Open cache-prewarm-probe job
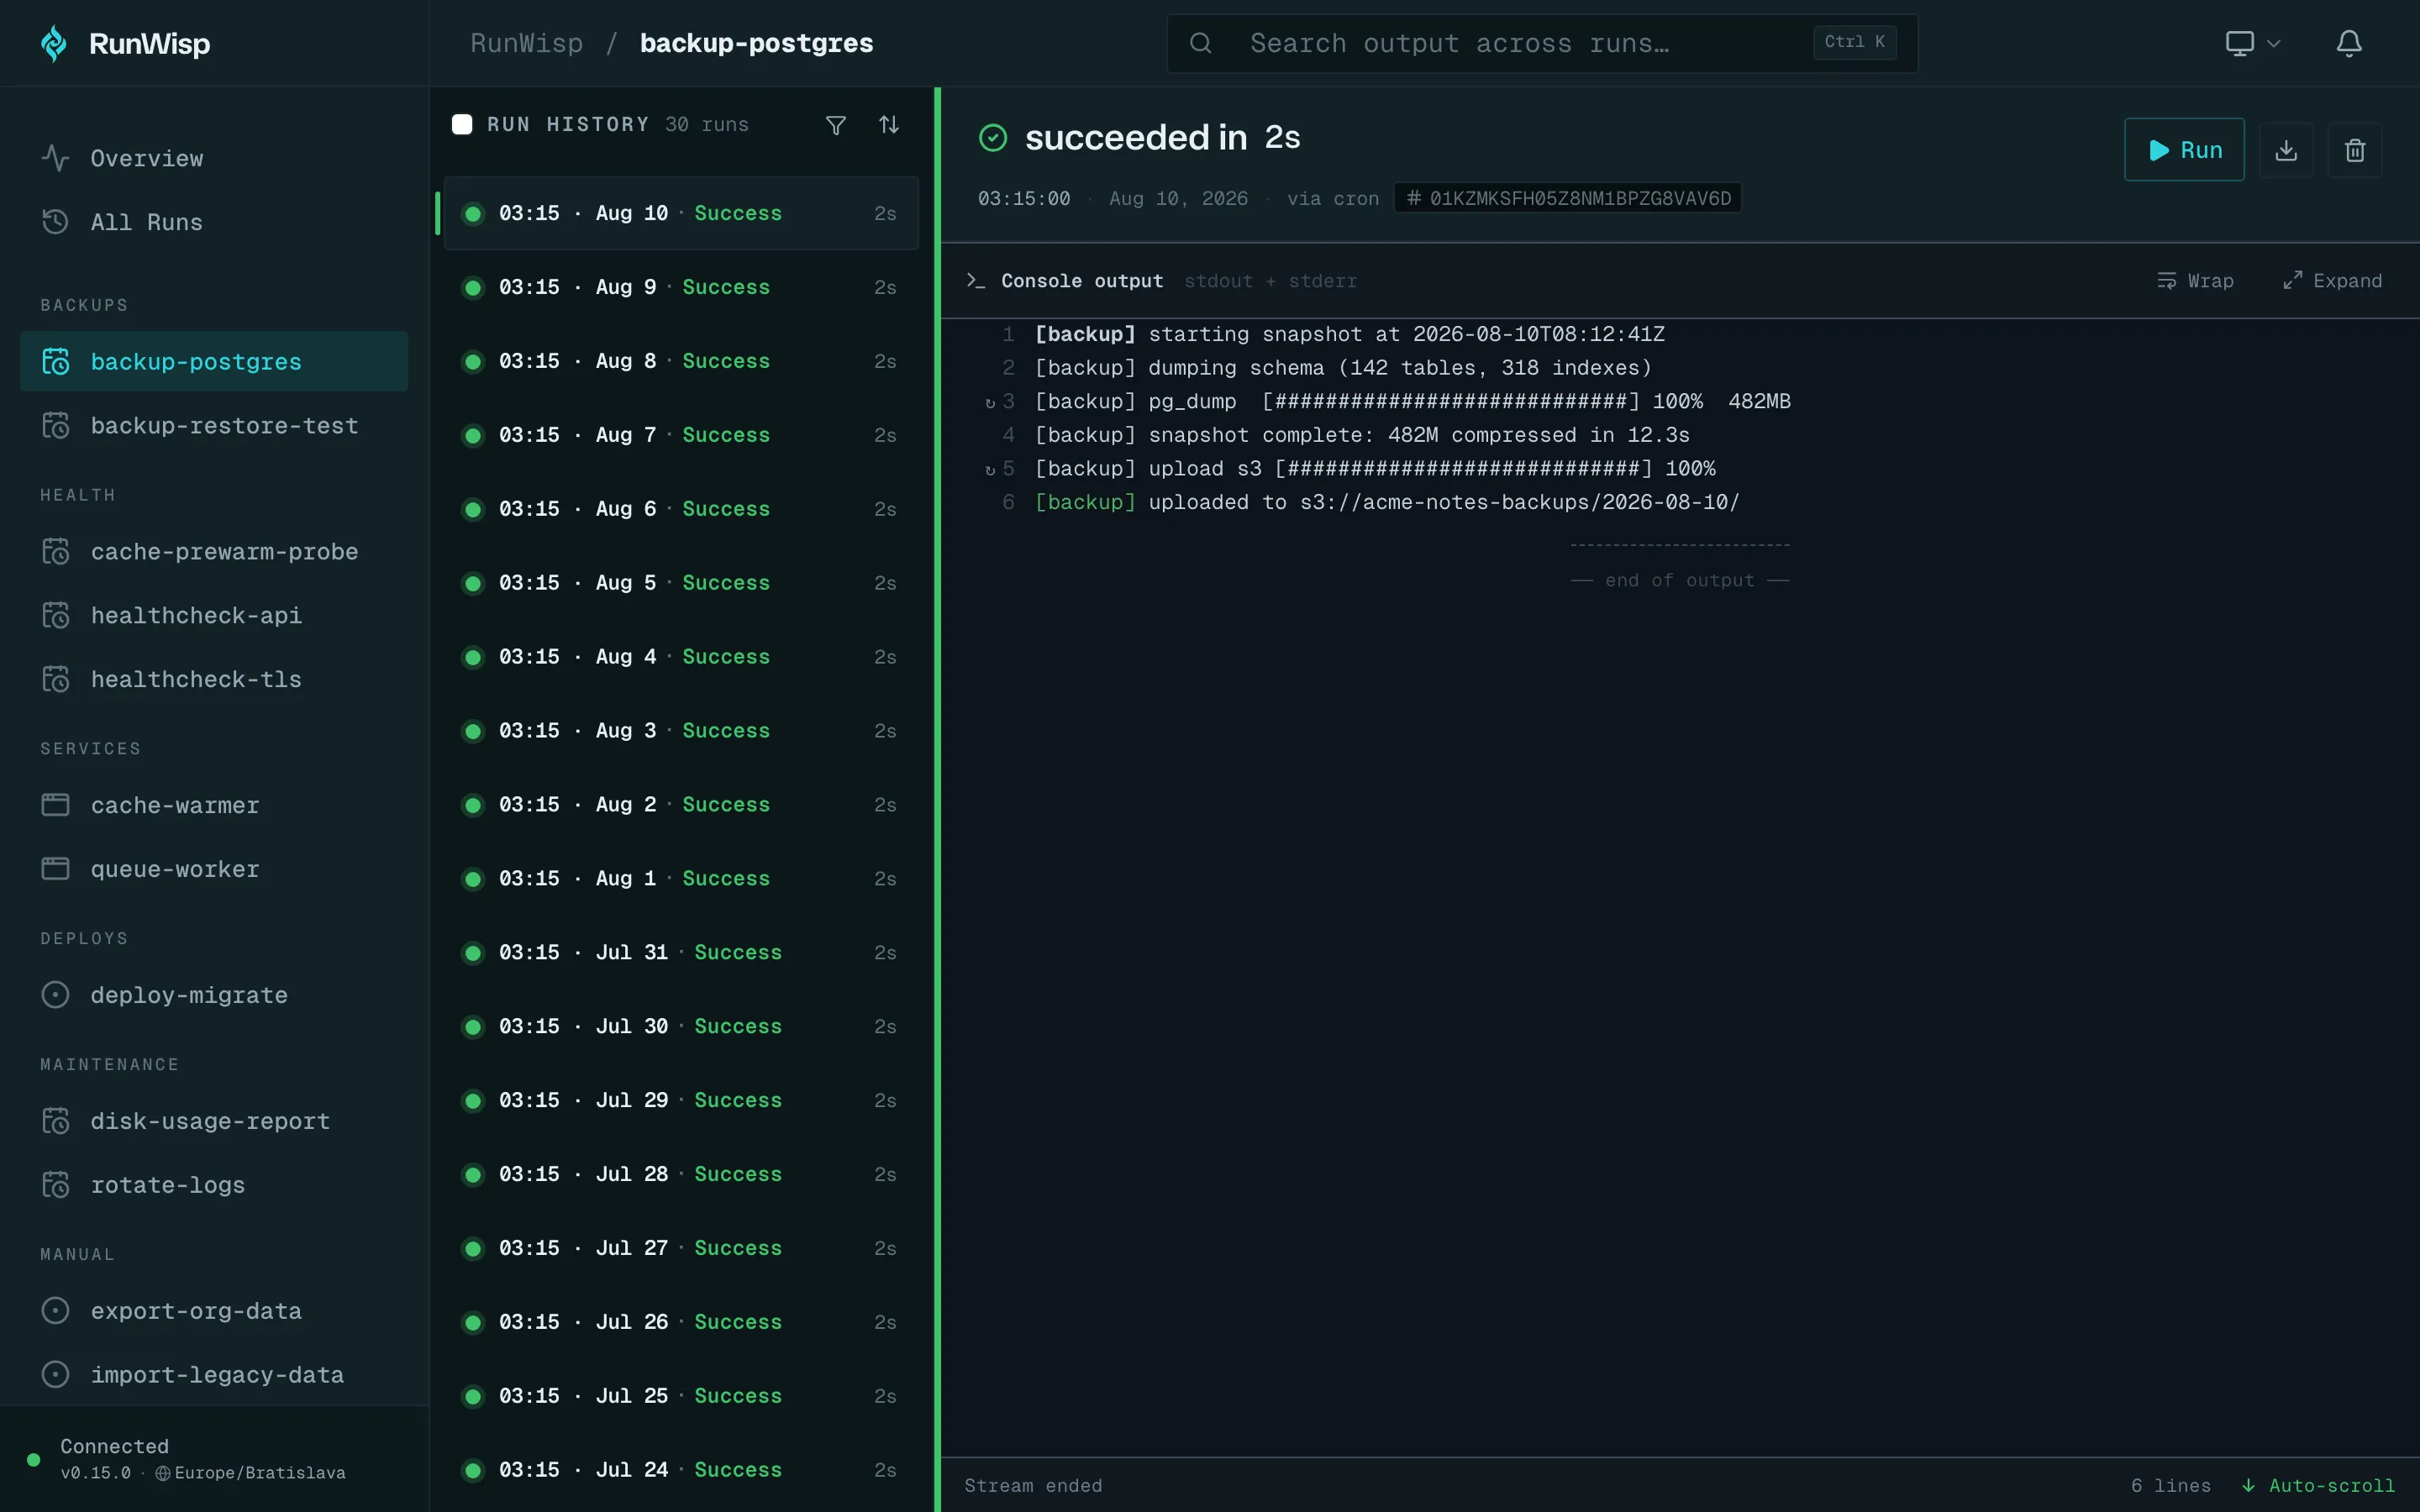 point(214,551)
